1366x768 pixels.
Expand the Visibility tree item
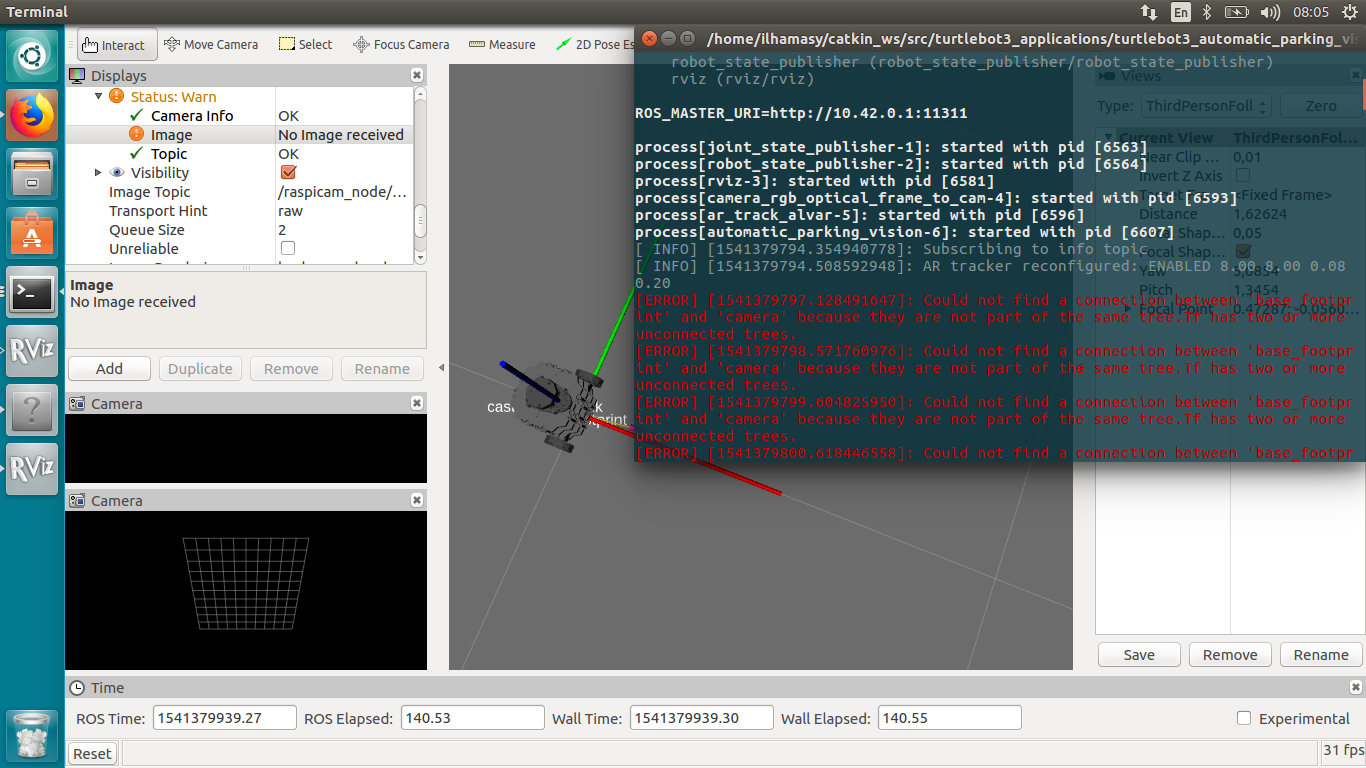pos(98,172)
